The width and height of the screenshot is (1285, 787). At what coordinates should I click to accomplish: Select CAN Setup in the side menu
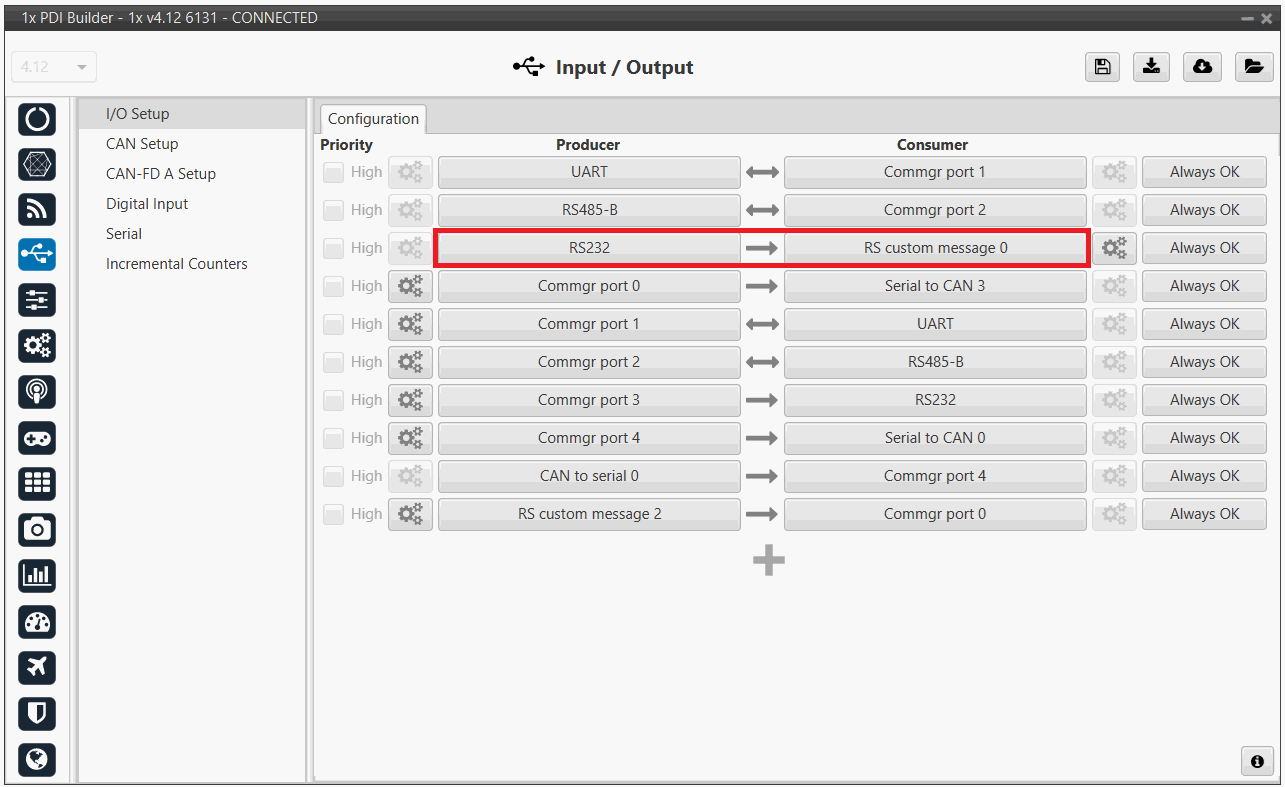pyautogui.click(x=142, y=144)
